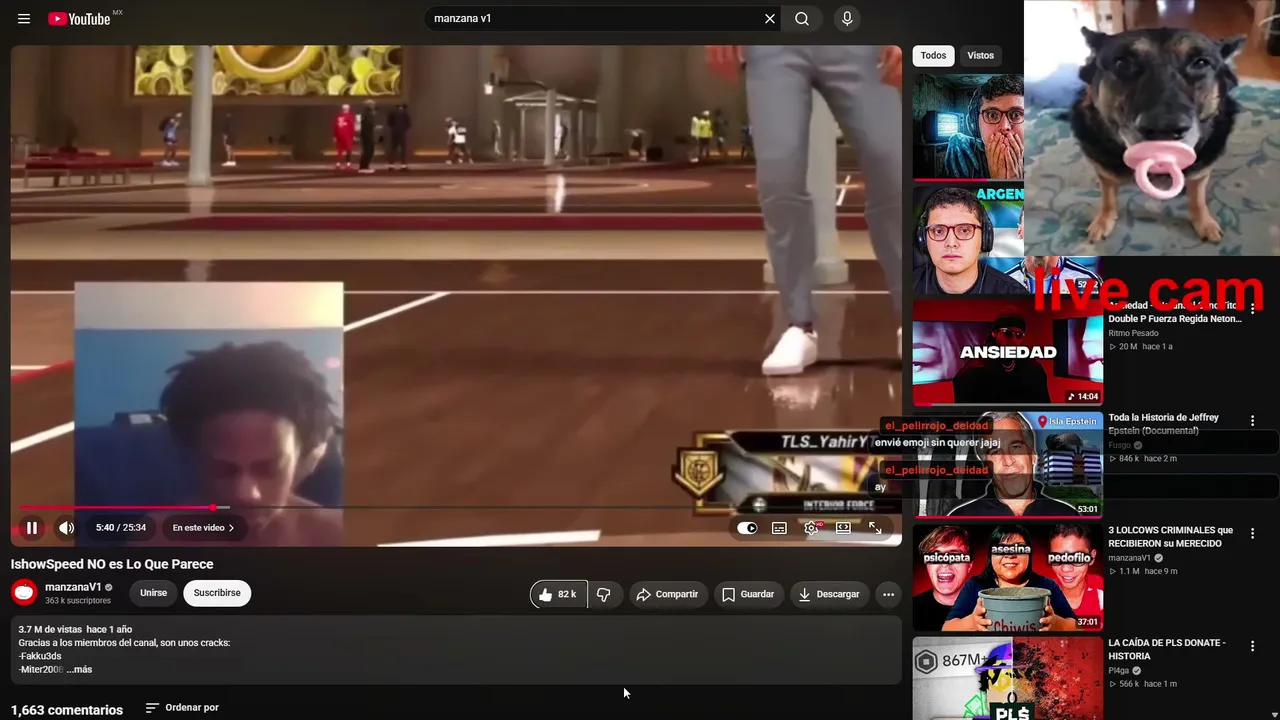Start voice search with the microphone

pyautogui.click(x=847, y=19)
